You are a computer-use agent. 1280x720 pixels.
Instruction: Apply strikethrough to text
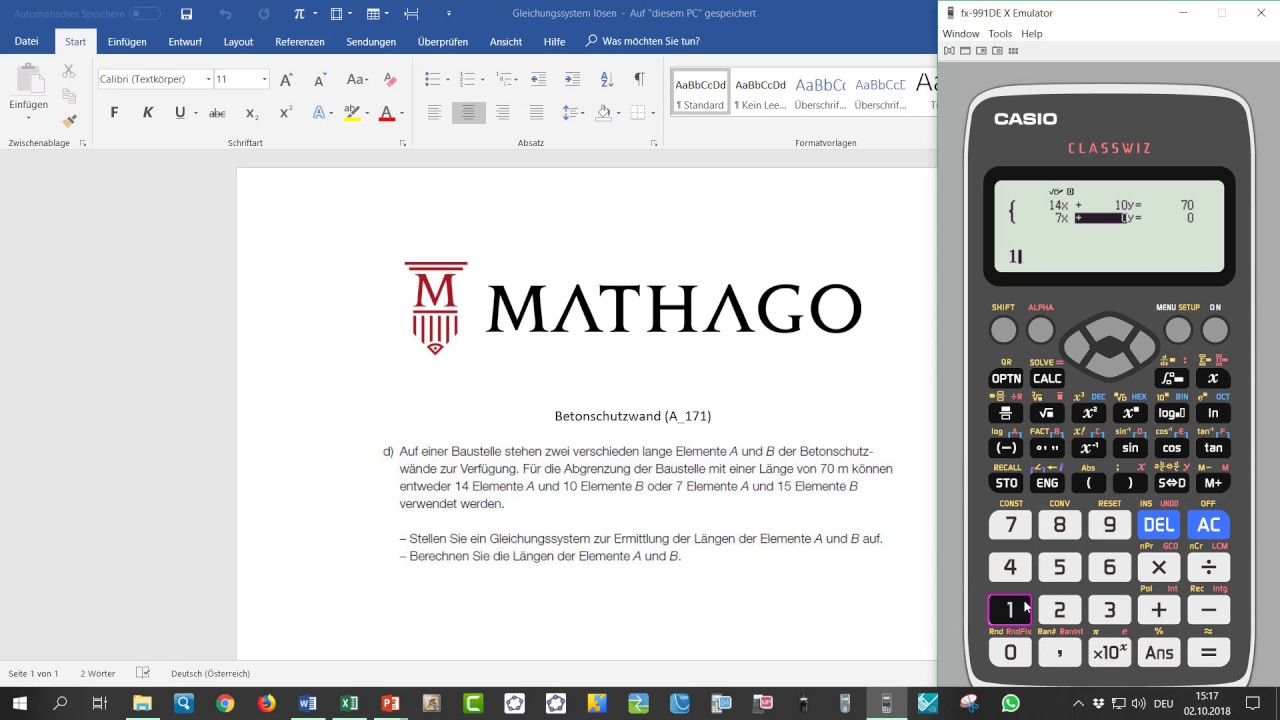tap(217, 113)
